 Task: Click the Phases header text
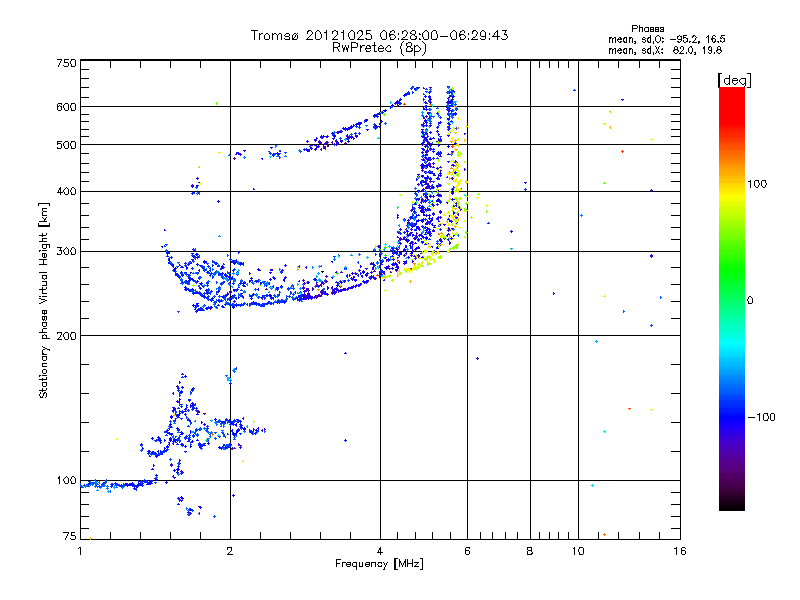pyautogui.click(x=647, y=29)
